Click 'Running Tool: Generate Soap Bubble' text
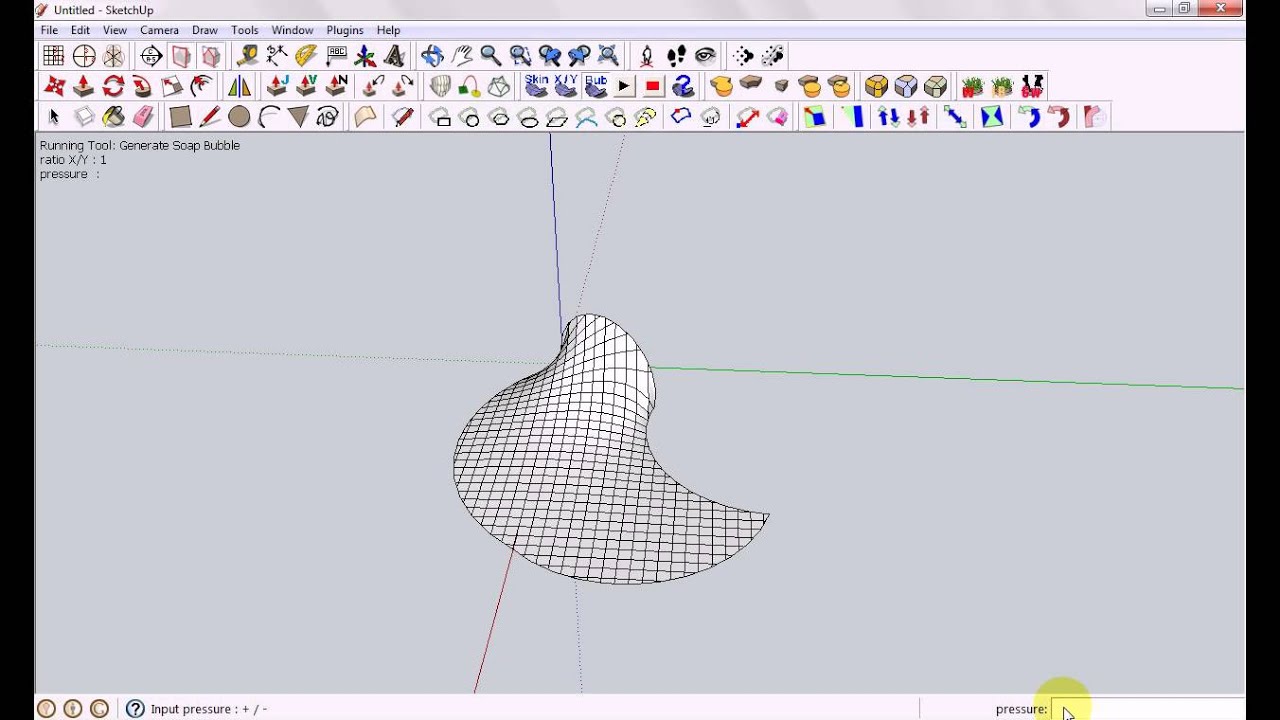 [x=140, y=145]
